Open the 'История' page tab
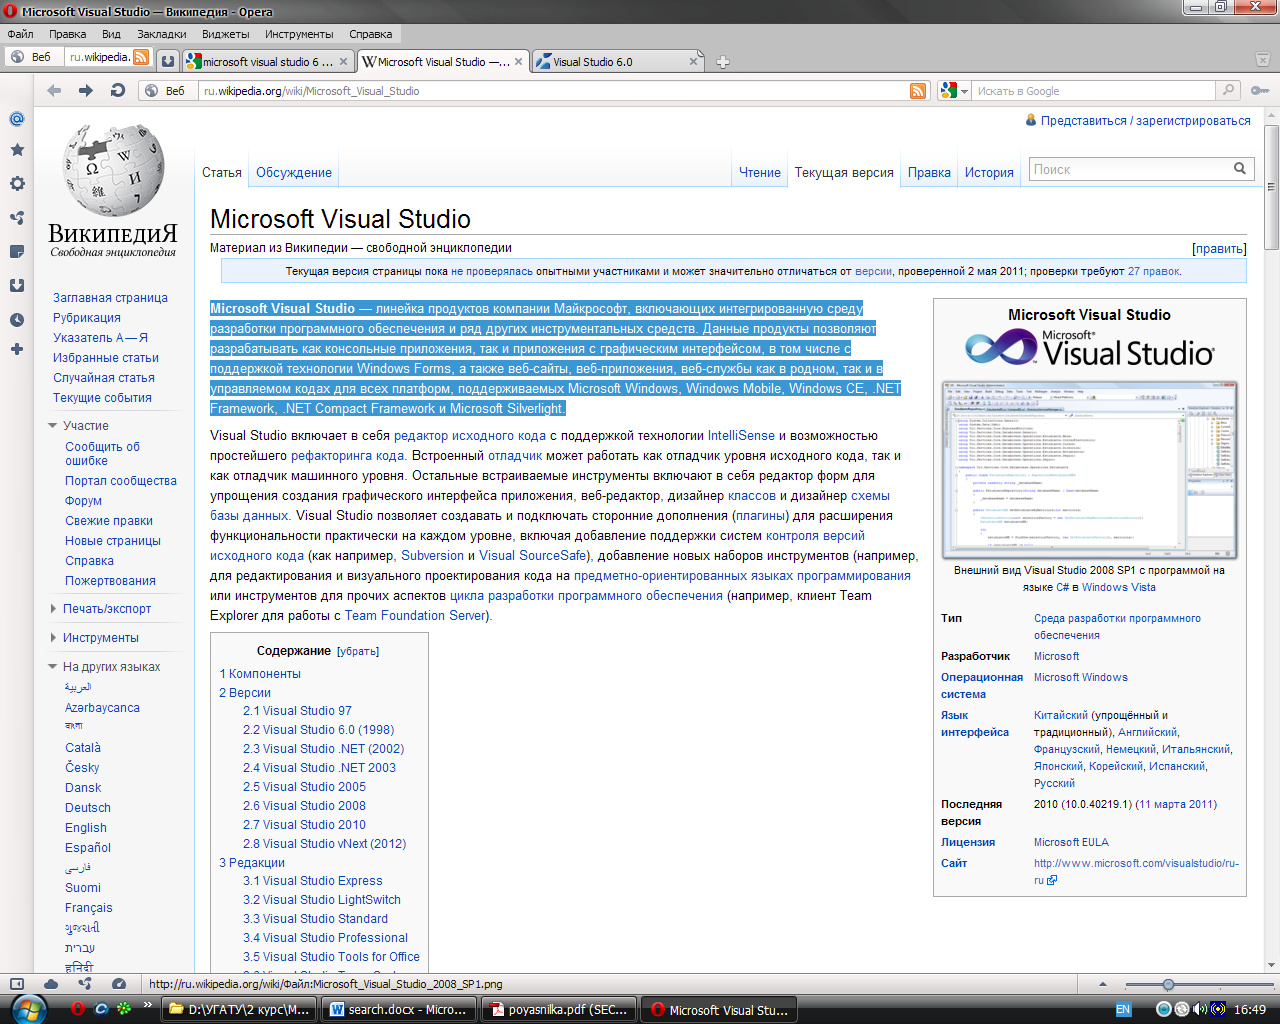The height and width of the screenshot is (1024, 1280). tap(989, 172)
